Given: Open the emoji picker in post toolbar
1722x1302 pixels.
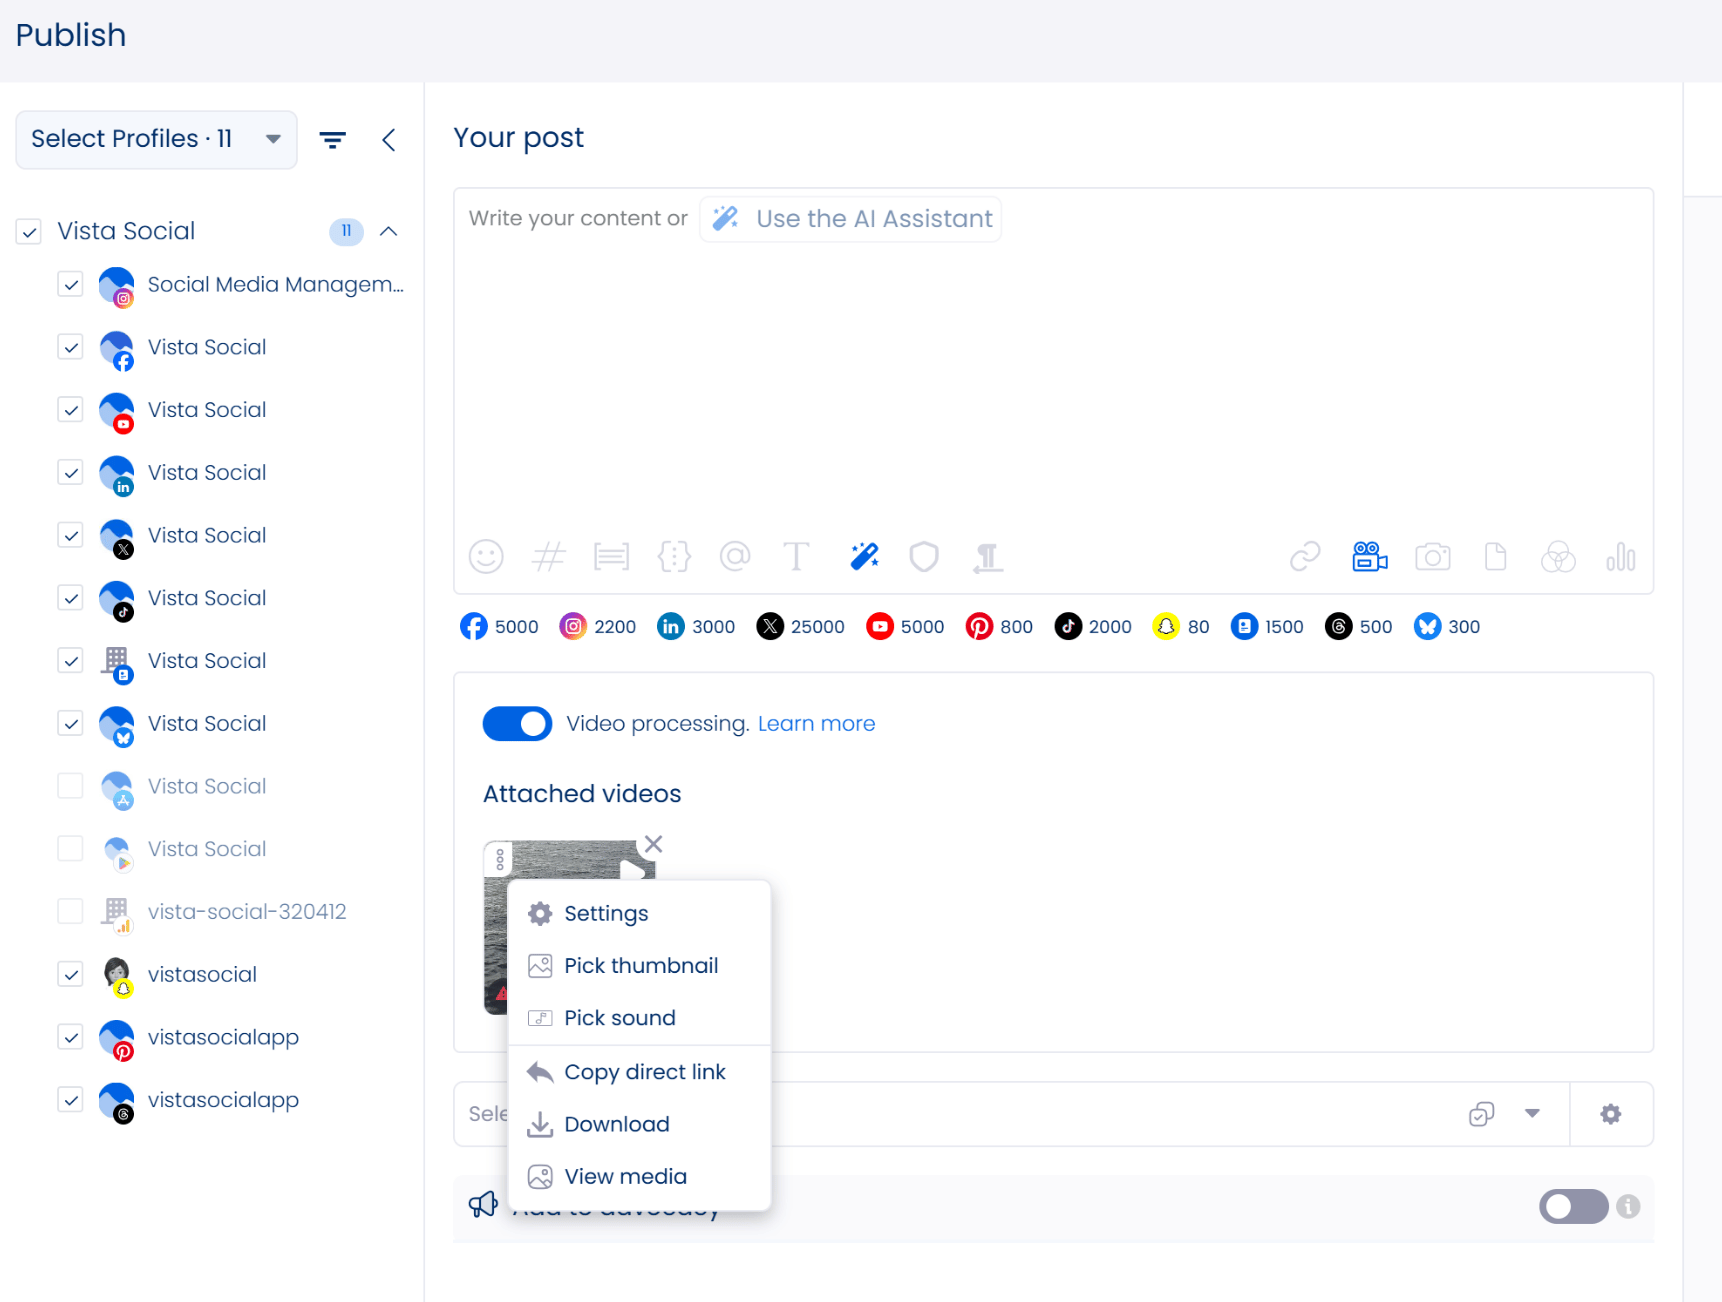Looking at the screenshot, I should coord(486,556).
